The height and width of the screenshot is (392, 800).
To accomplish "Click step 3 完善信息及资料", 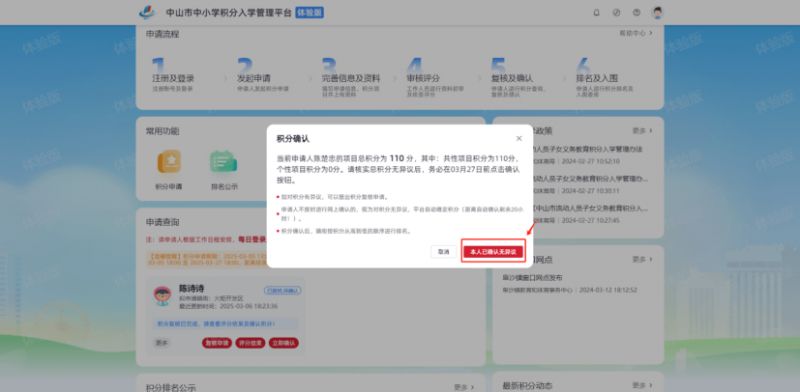I will pos(351,78).
